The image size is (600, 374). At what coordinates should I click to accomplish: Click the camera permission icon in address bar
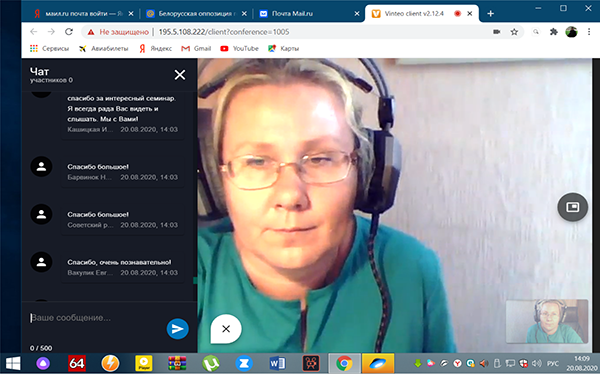497,32
